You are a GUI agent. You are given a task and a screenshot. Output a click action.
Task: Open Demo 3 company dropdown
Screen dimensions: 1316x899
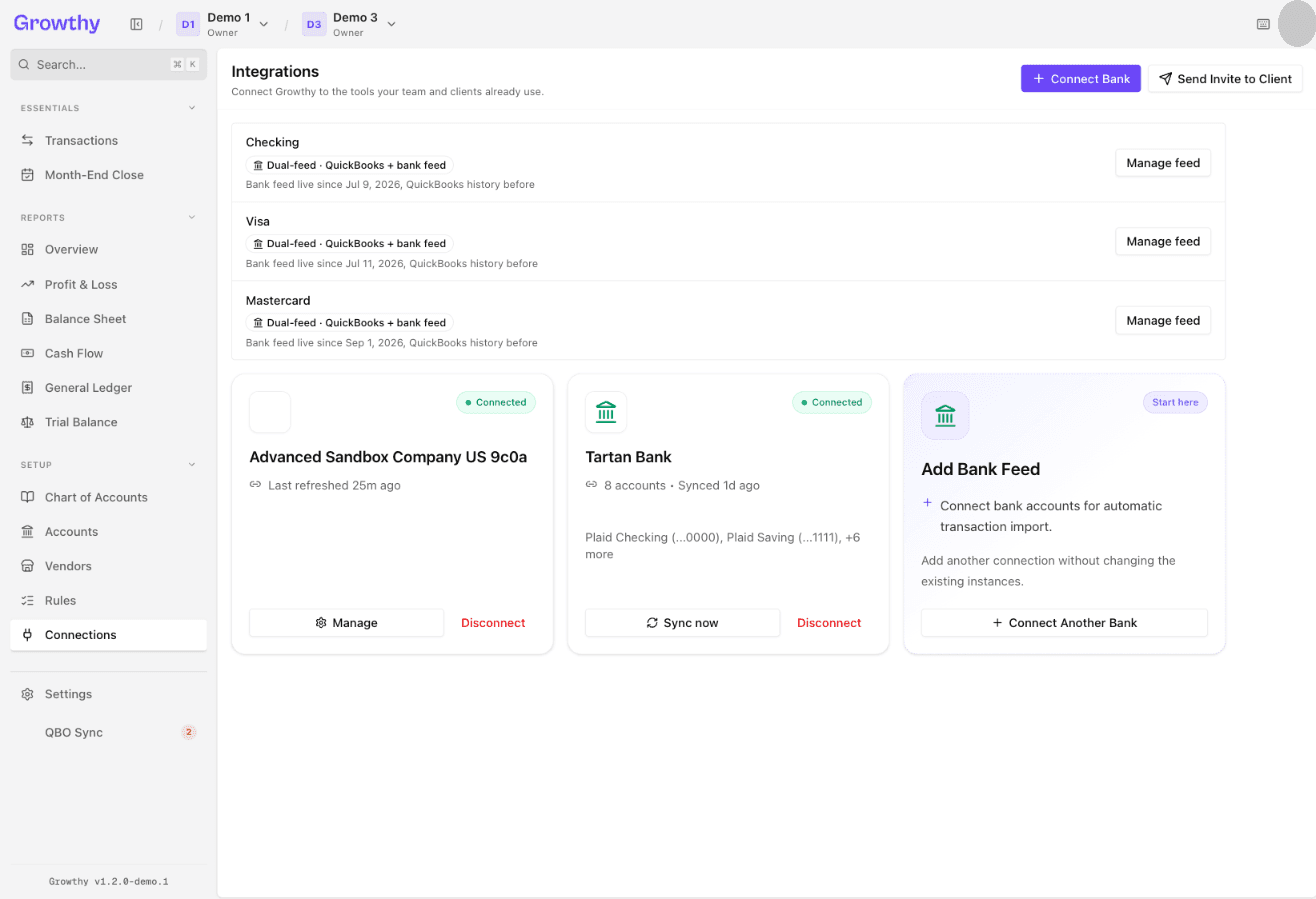coord(391,24)
